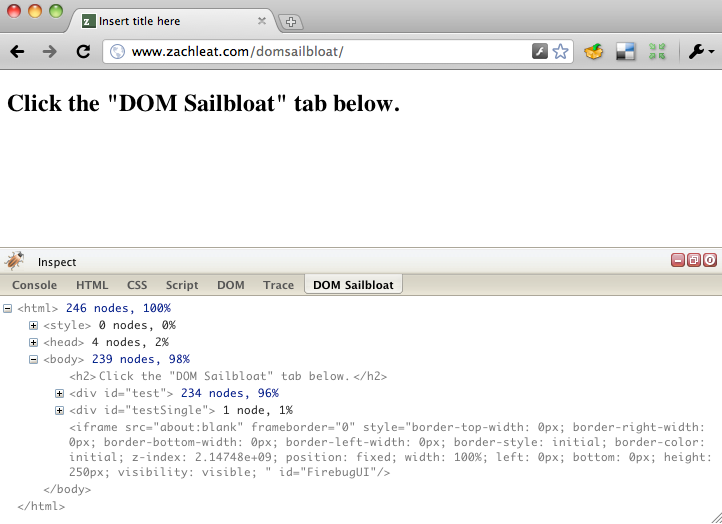Detach Firebug into a new window

pyautogui.click(x=693, y=260)
